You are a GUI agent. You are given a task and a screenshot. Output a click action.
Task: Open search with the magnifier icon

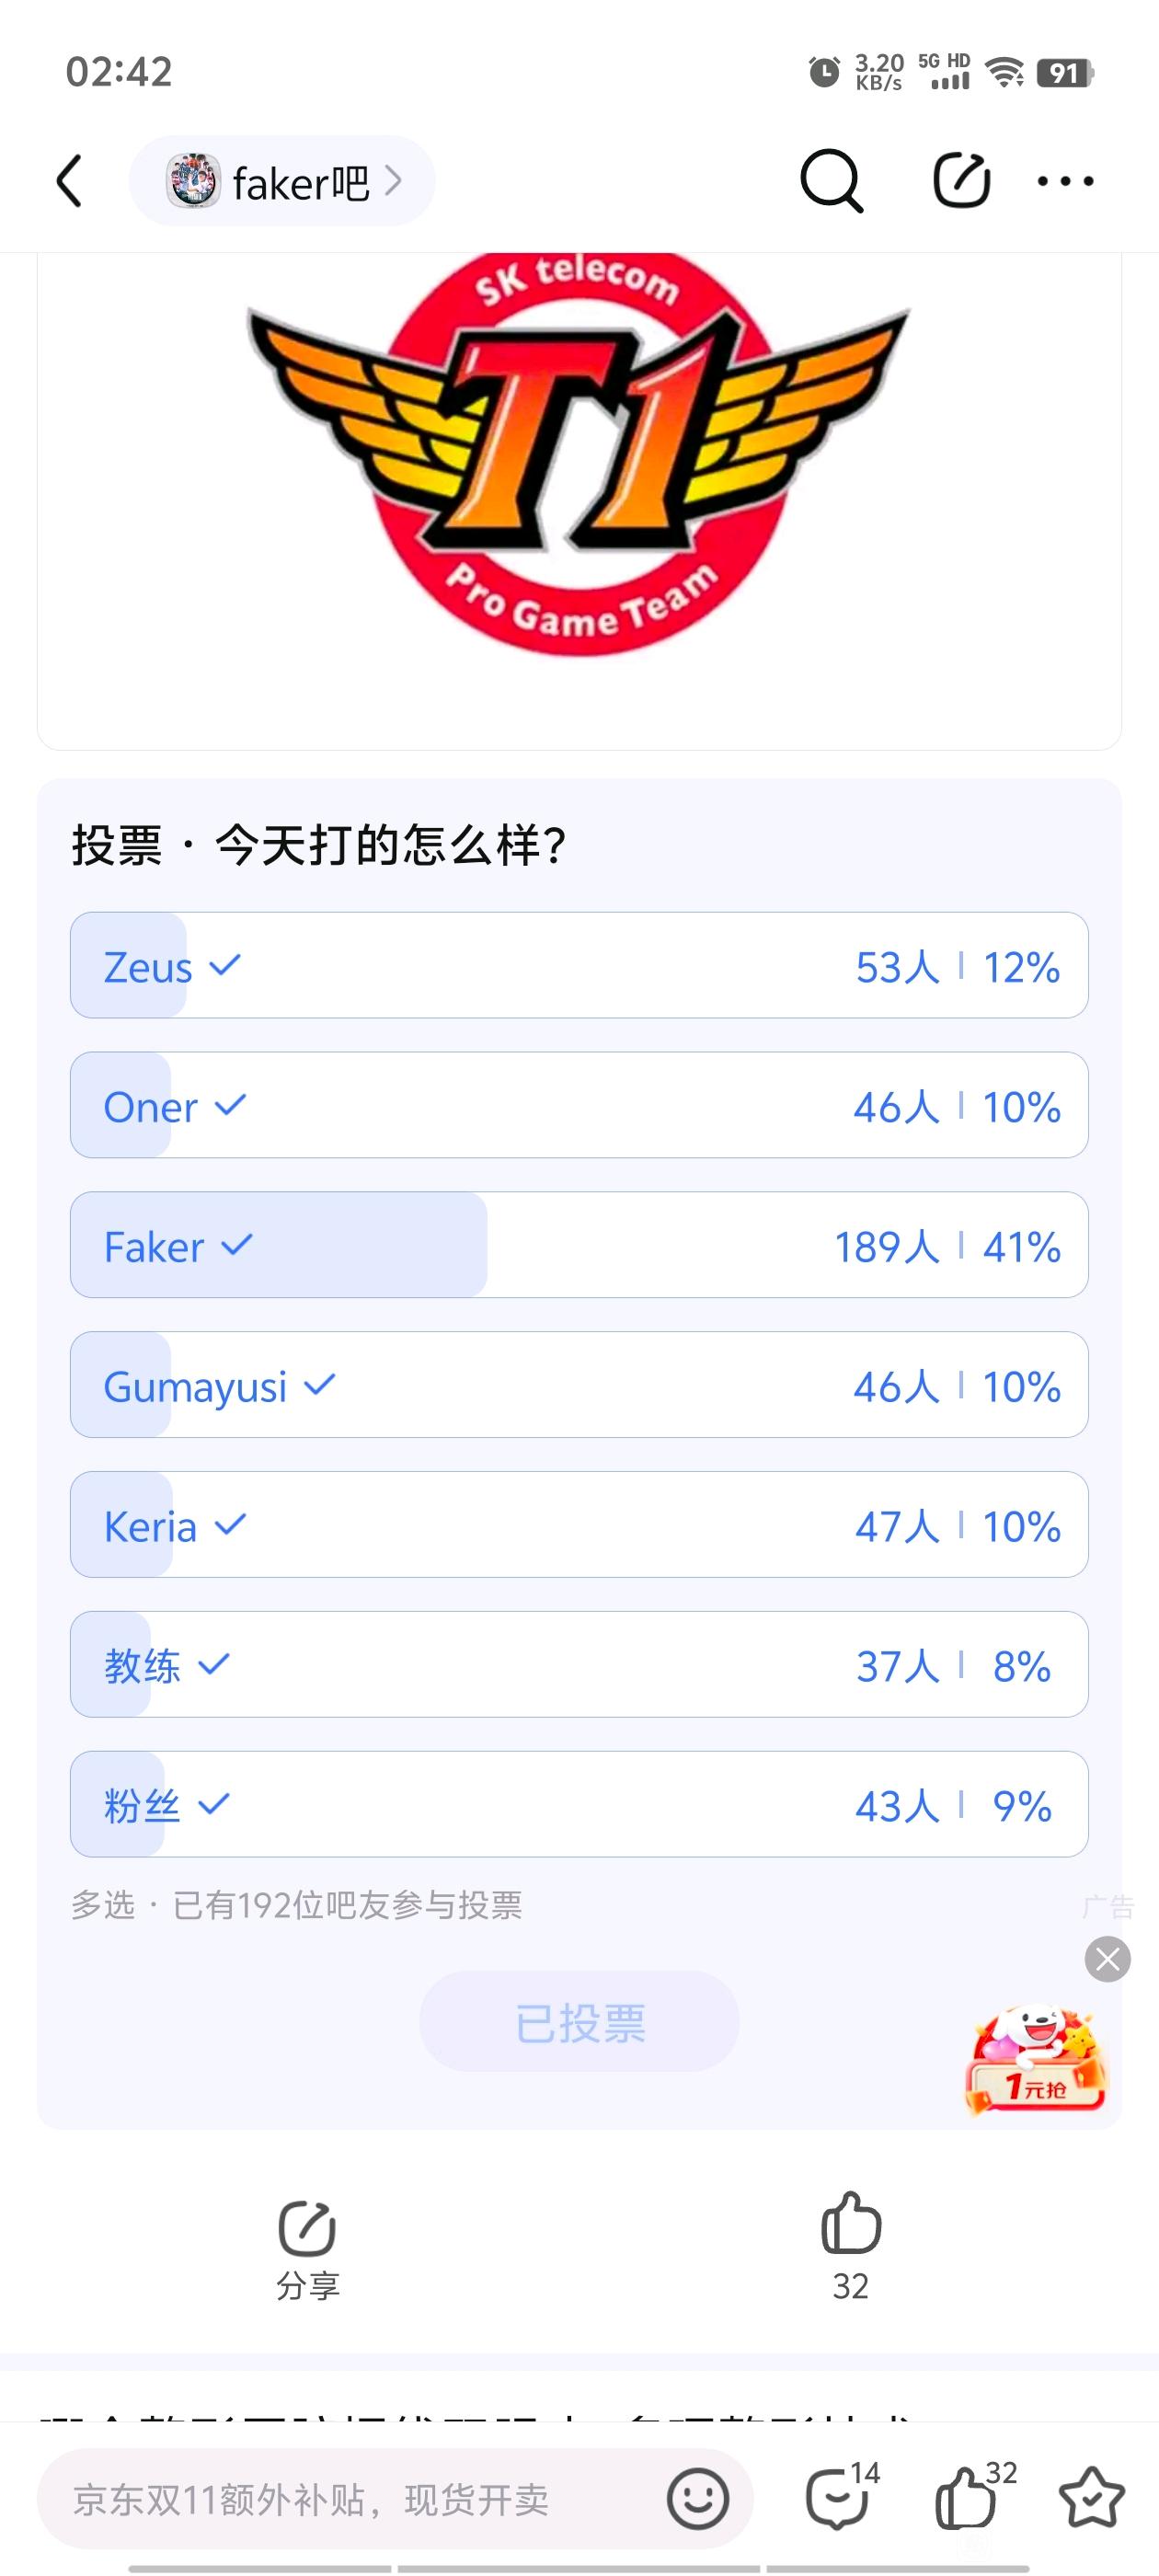831,181
